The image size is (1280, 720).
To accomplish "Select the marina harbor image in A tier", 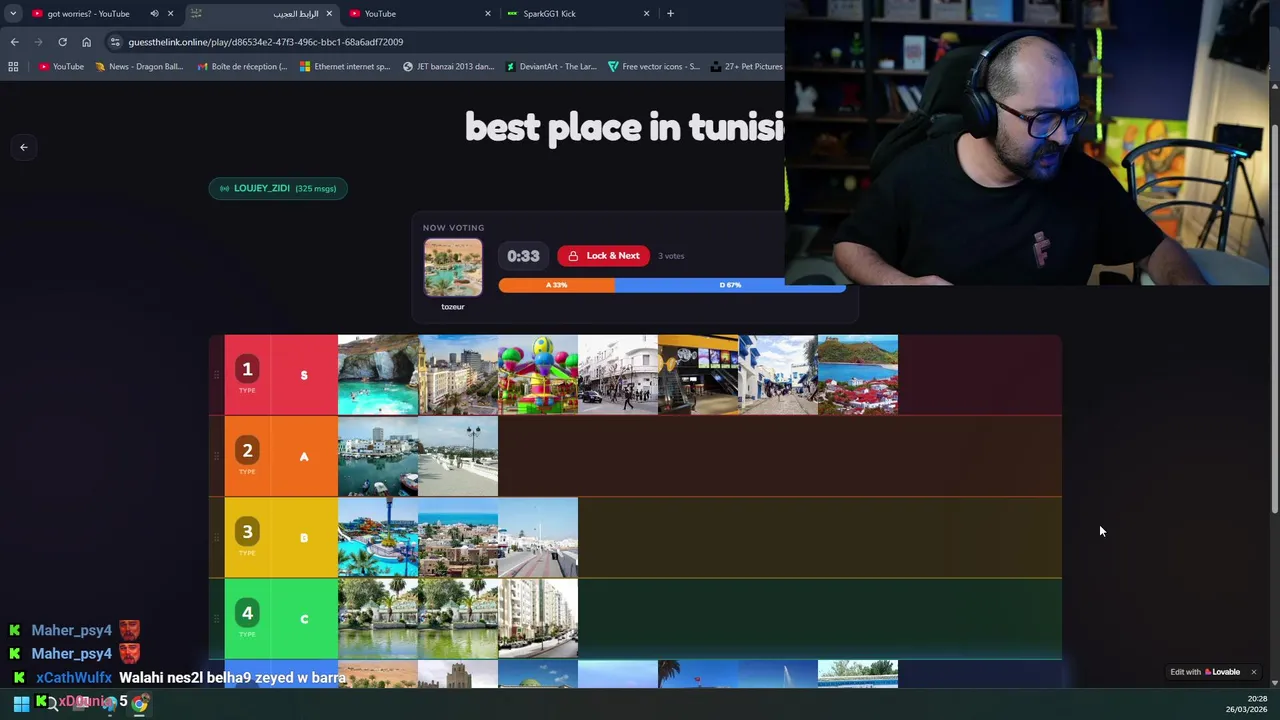I will [378, 456].
